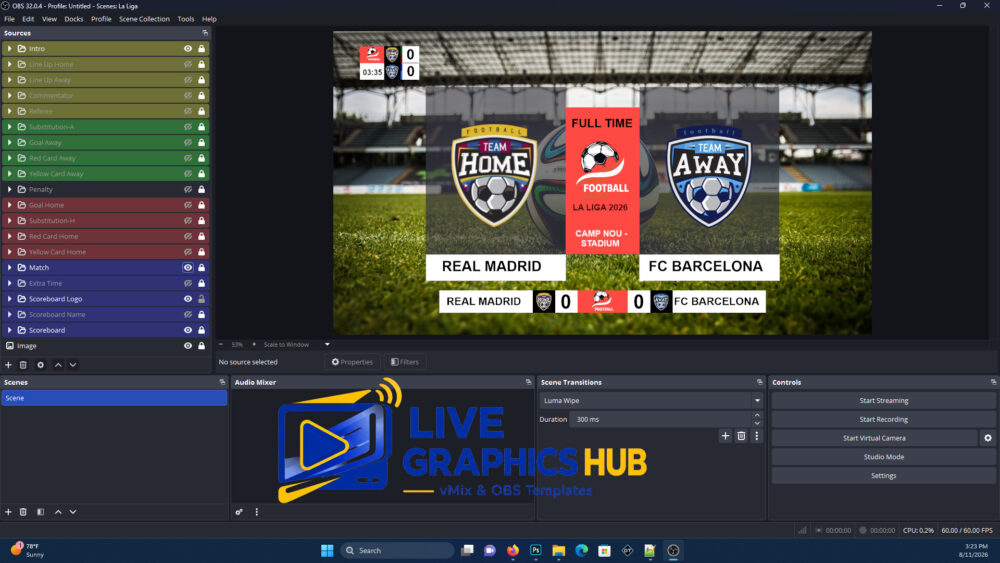This screenshot has height=563, width=1000.
Task: Open the File menu
Action: [x=10, y=19]
